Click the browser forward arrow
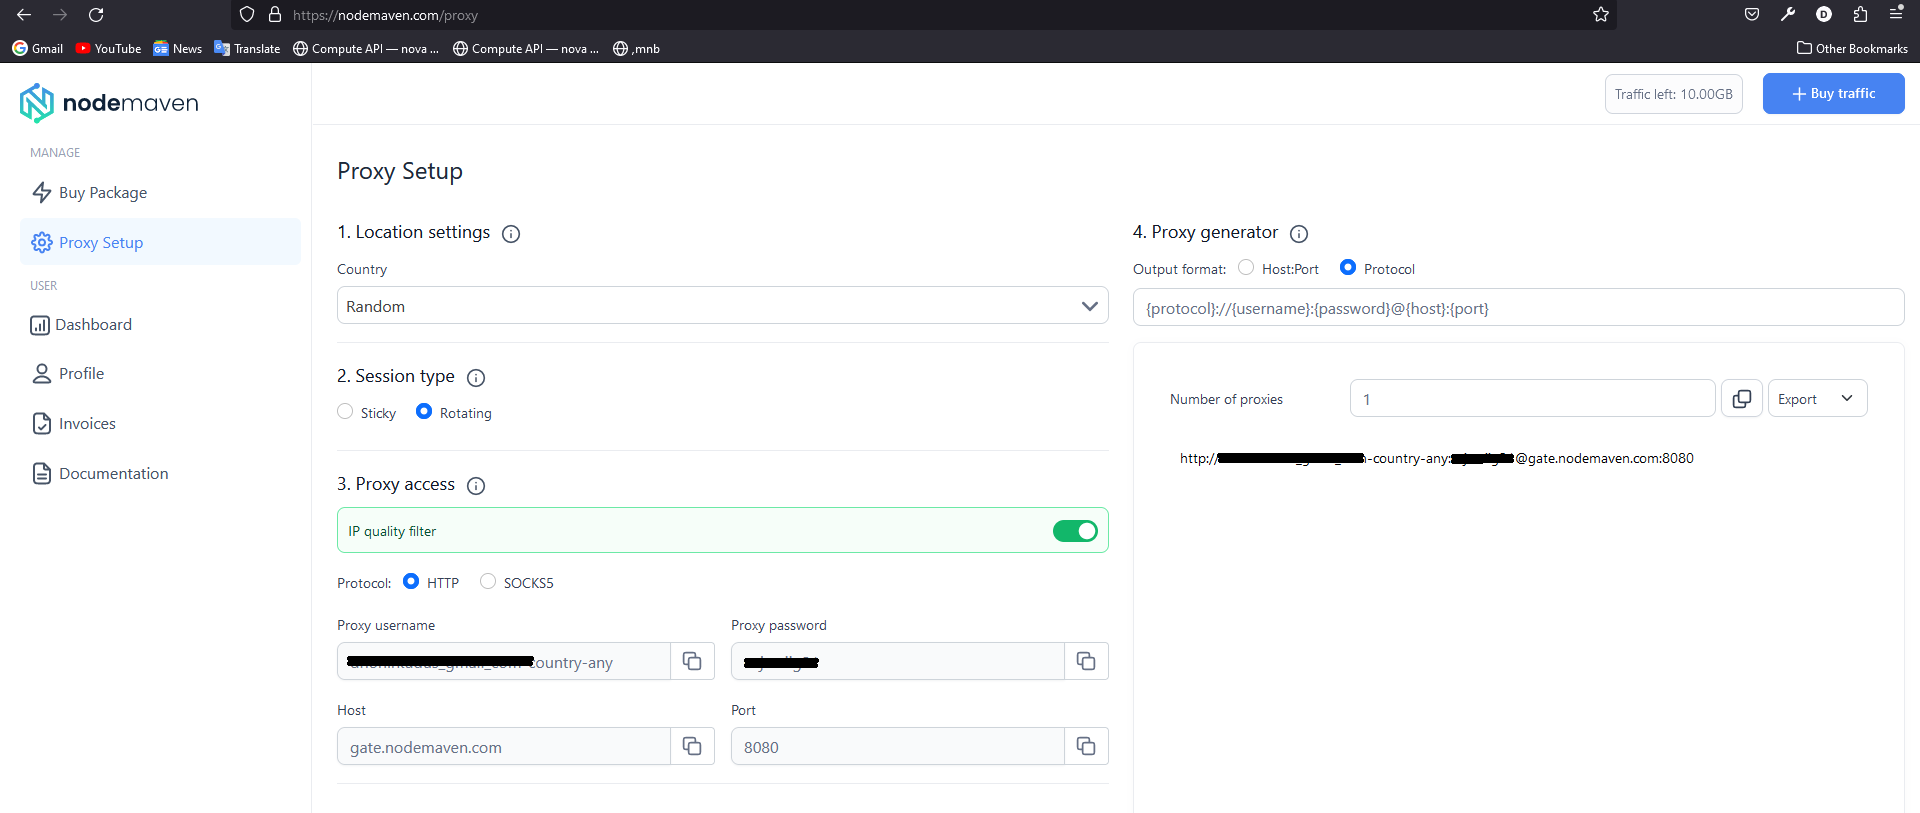The width and height of the screenshot is (1920, 813). click(60, 15)
